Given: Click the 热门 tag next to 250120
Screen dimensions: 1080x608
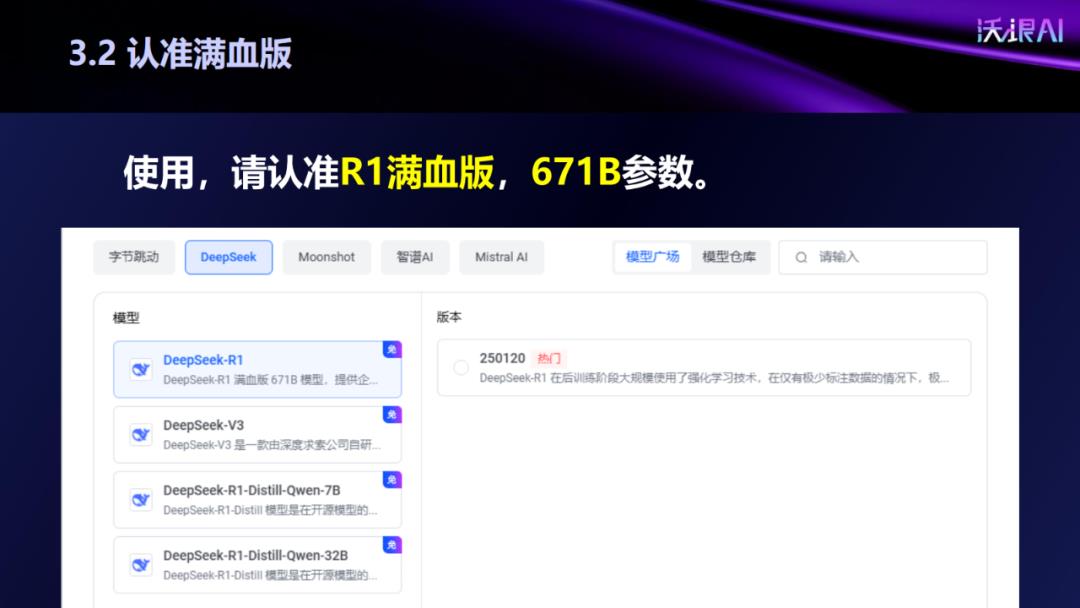Looking at the screenshot, I should click(549, 358).
